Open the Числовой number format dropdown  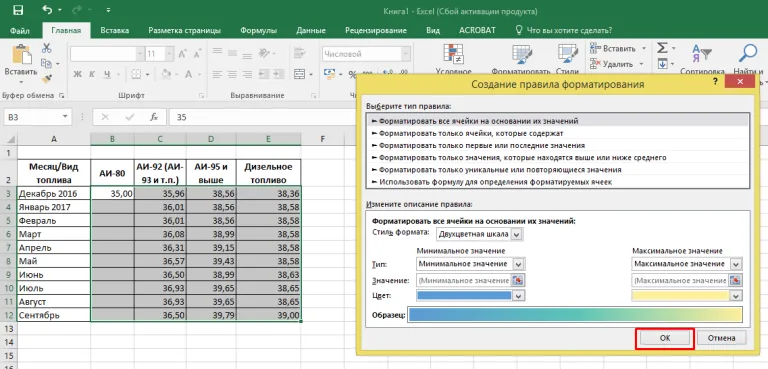(406, 54)
